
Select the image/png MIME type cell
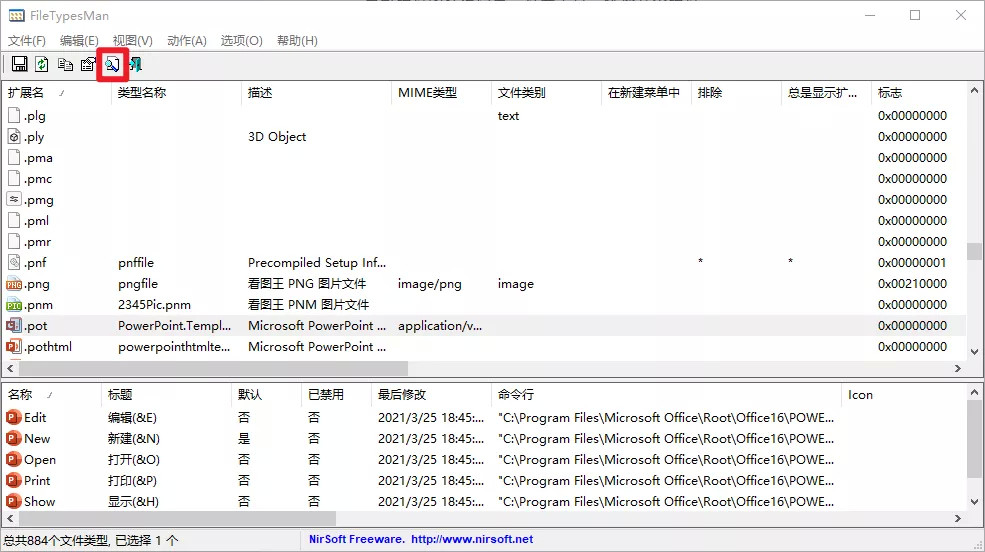pyautogui.click(x=430, y=284)
